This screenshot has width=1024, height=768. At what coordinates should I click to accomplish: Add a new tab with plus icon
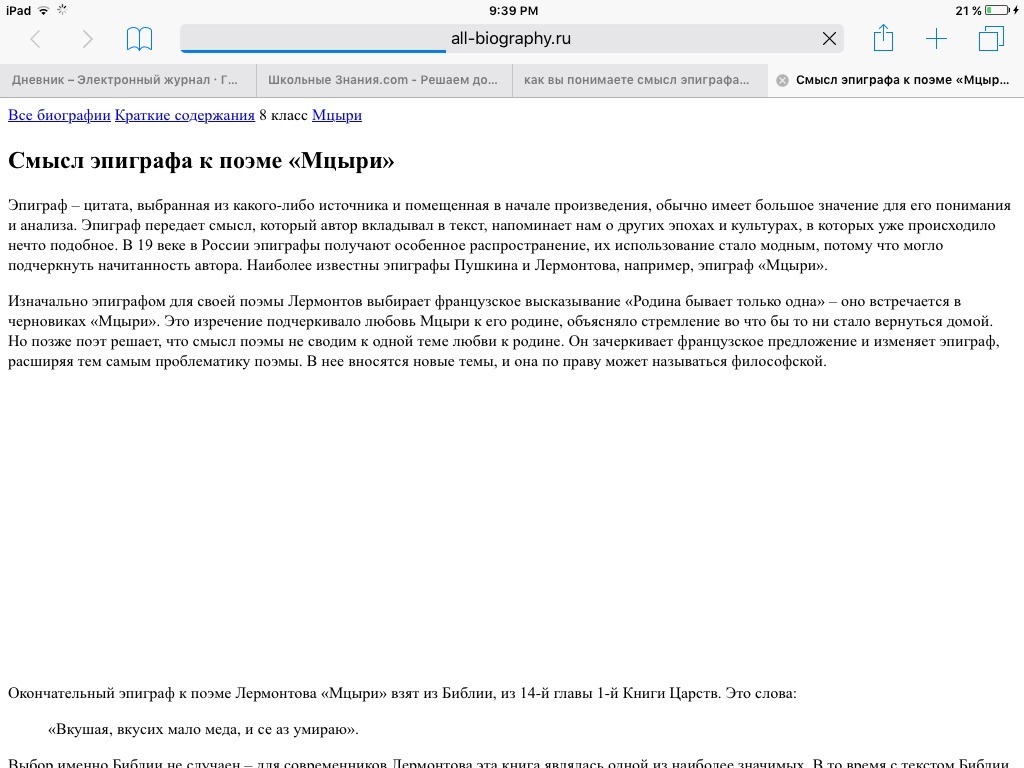pos(936,39)
